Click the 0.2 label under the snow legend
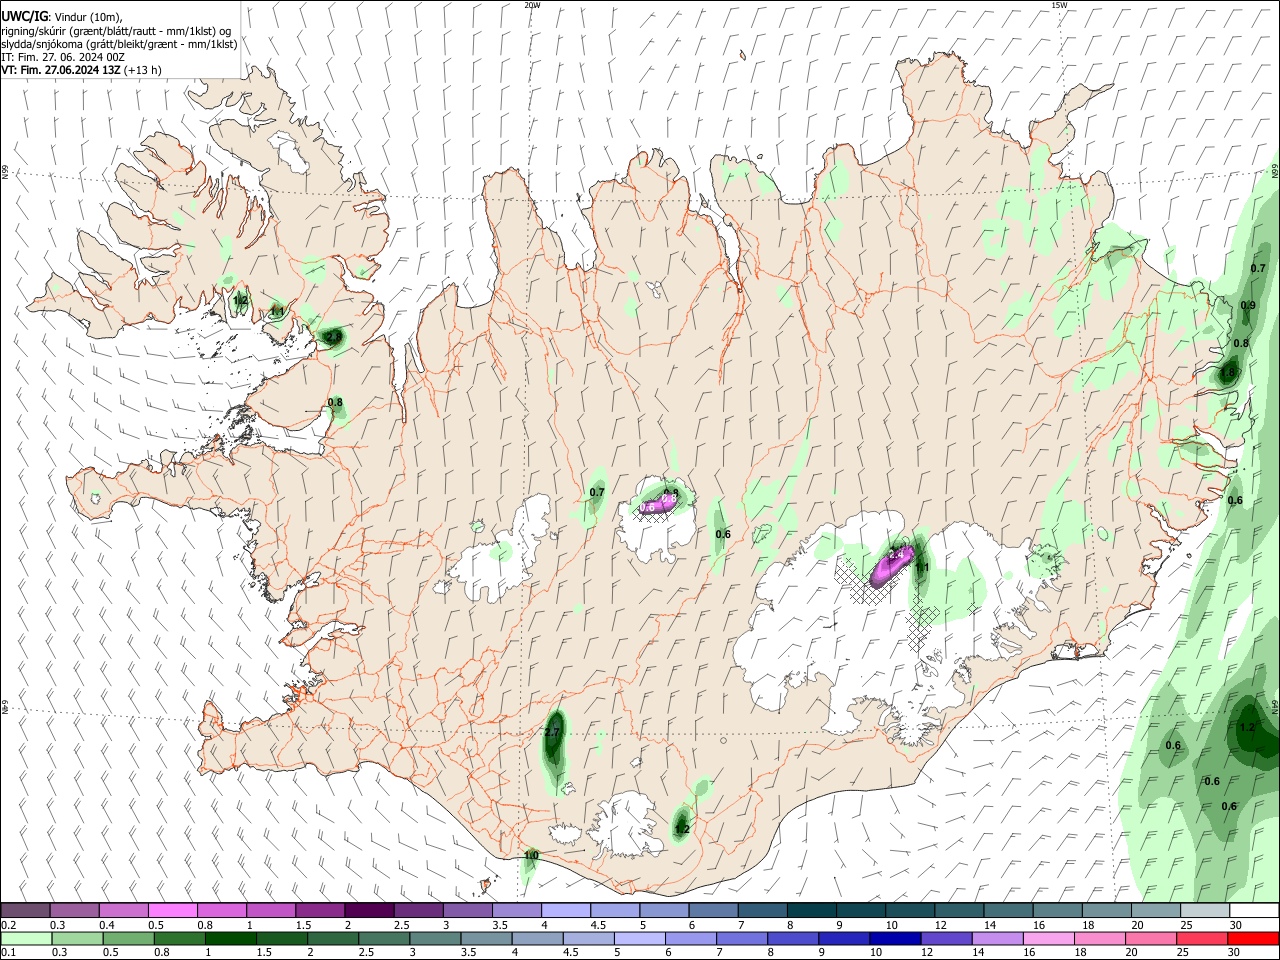Image resolution: width=1280 pixels, height=960 pixels. [x=7, y=925]
